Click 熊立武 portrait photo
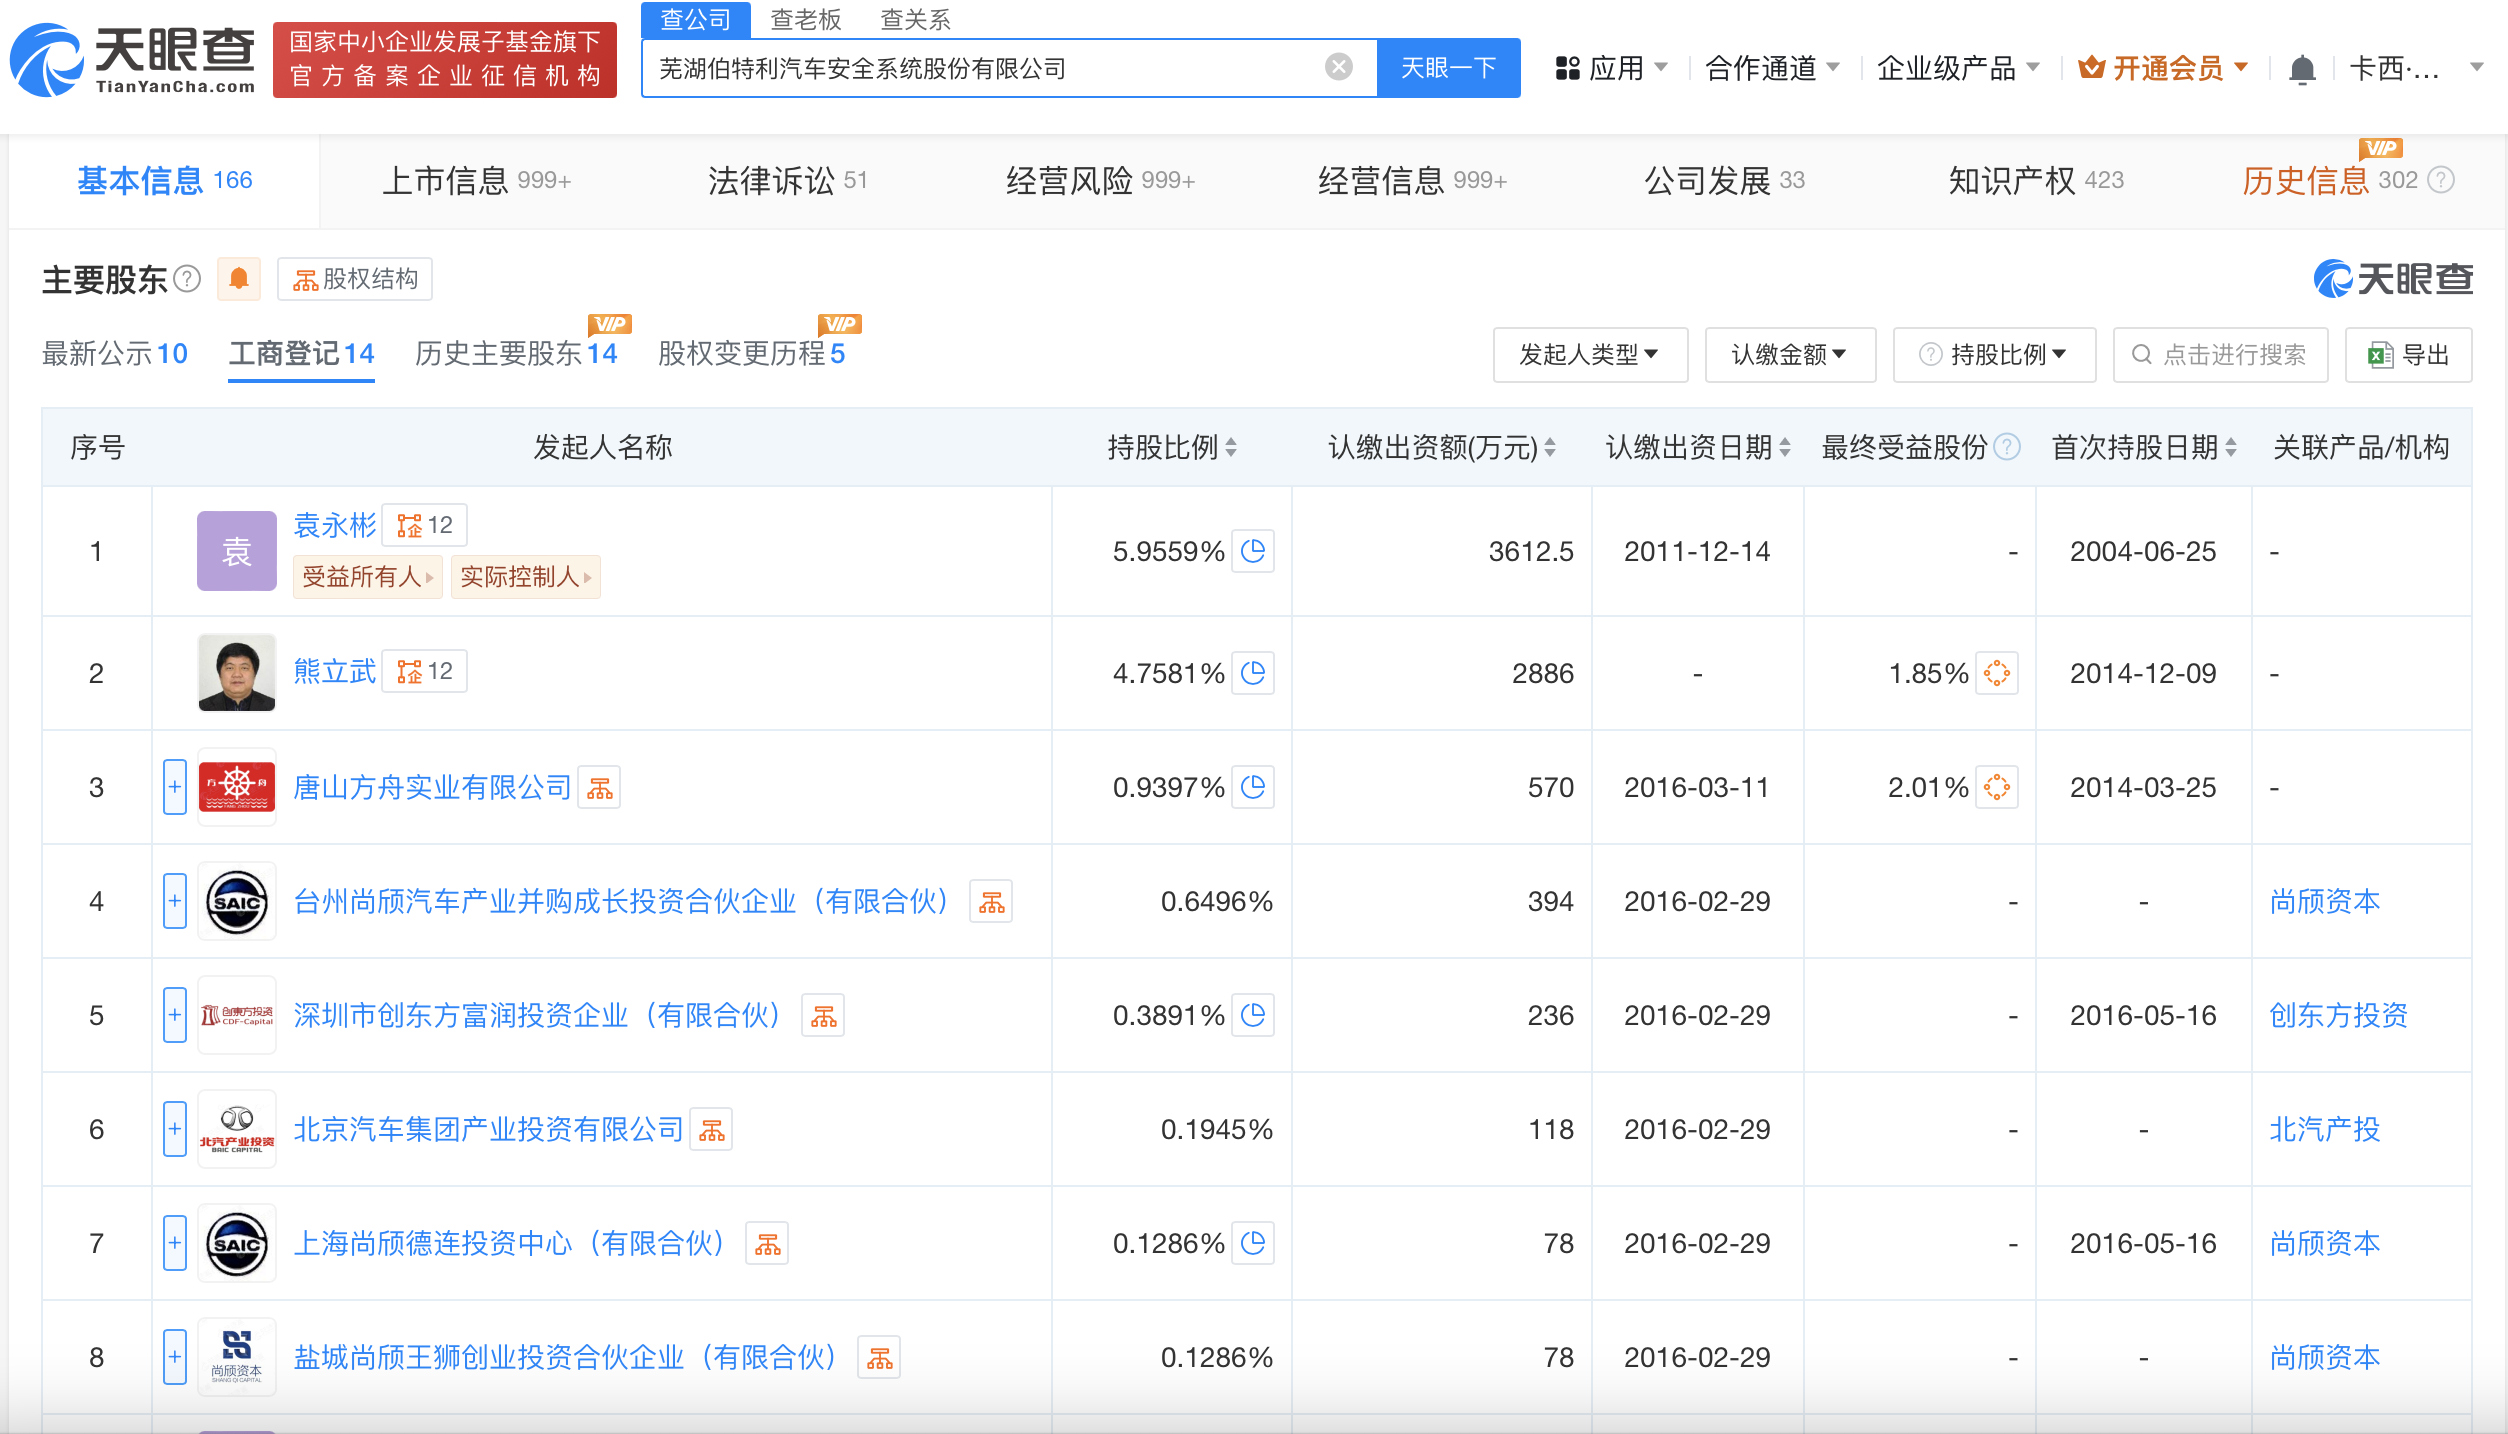 (237, 673)
